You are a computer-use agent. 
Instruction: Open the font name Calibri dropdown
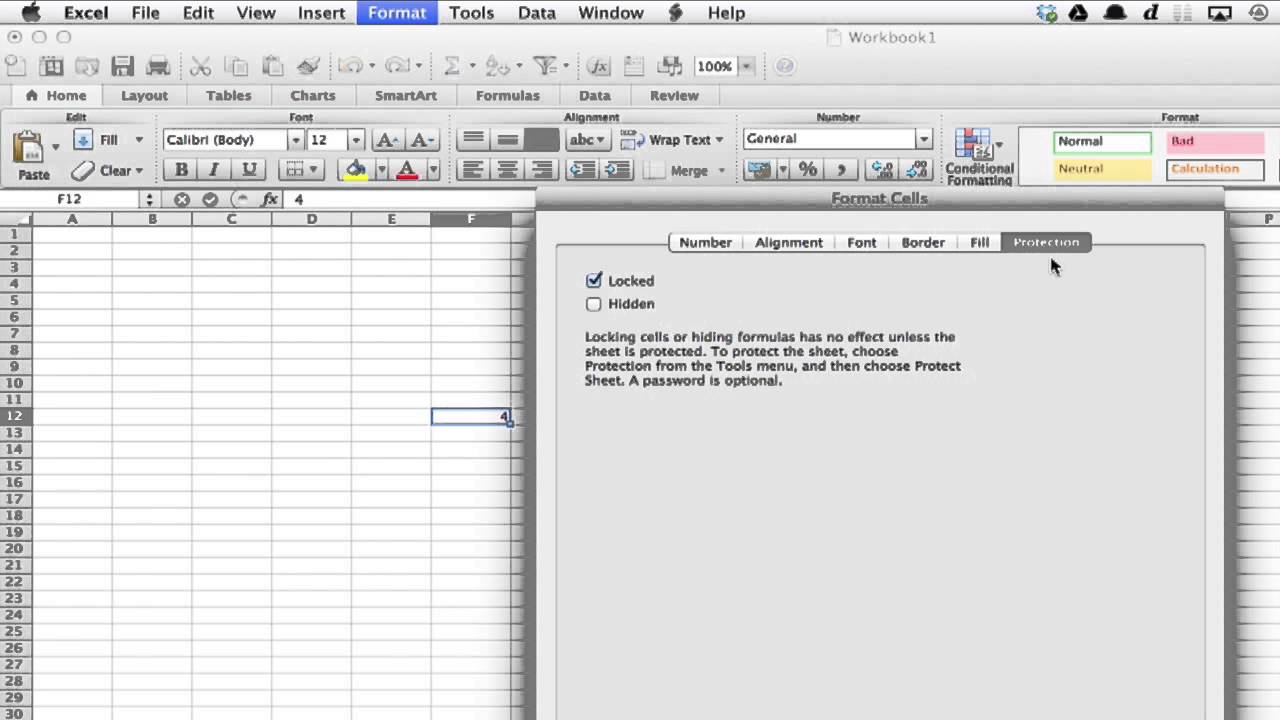point(295,140)
